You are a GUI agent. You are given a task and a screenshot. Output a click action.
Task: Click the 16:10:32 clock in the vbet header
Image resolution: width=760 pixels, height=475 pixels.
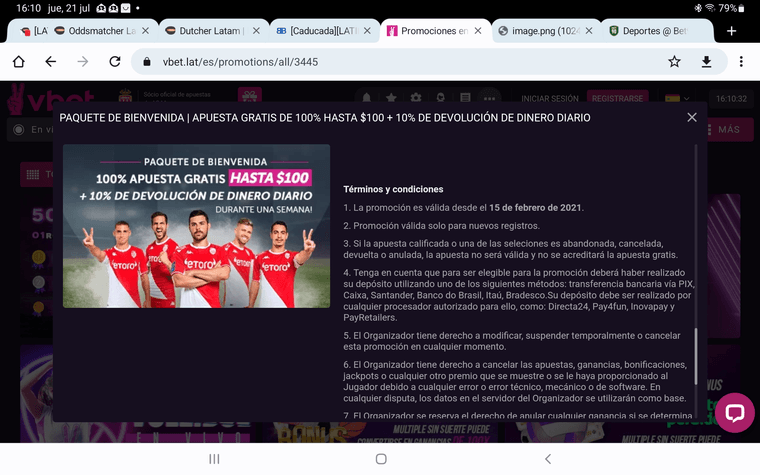tap(731, 98)
